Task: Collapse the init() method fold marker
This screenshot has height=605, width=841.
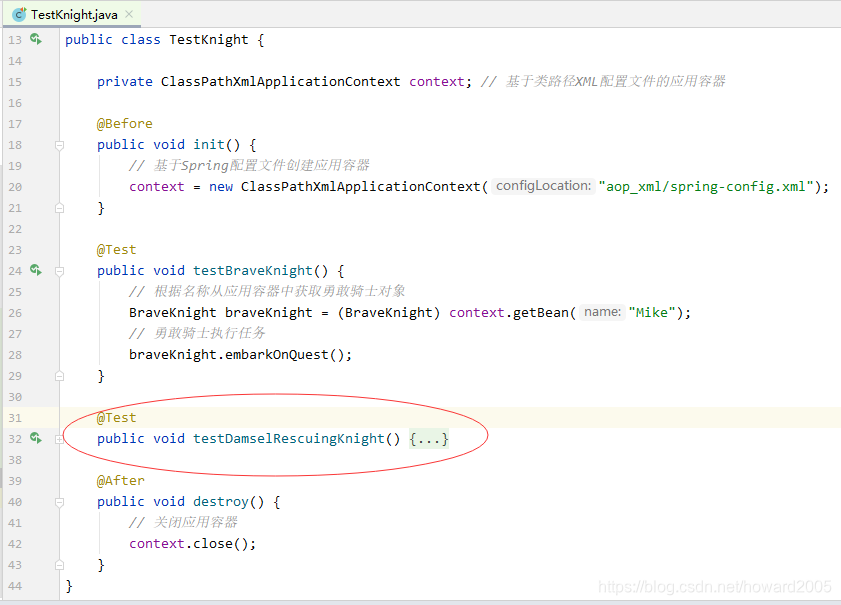Action: tap(60, 145)
